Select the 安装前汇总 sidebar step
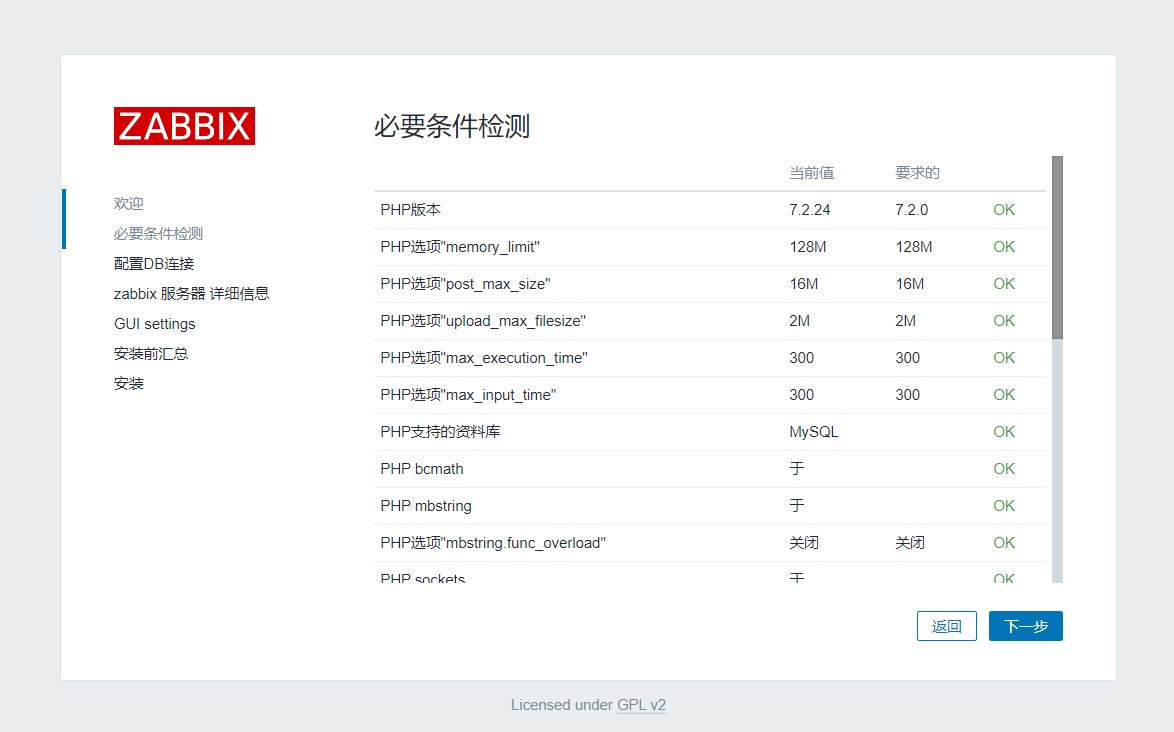Viewport: 1174px width, 732px height. click(x=150, y=353)
